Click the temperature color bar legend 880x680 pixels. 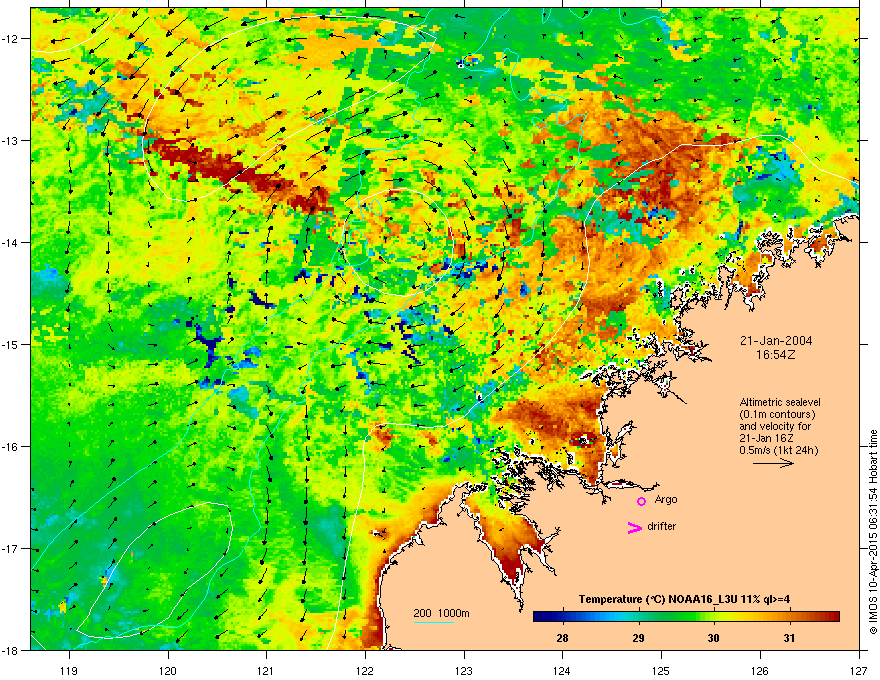(x=686, y=617)
